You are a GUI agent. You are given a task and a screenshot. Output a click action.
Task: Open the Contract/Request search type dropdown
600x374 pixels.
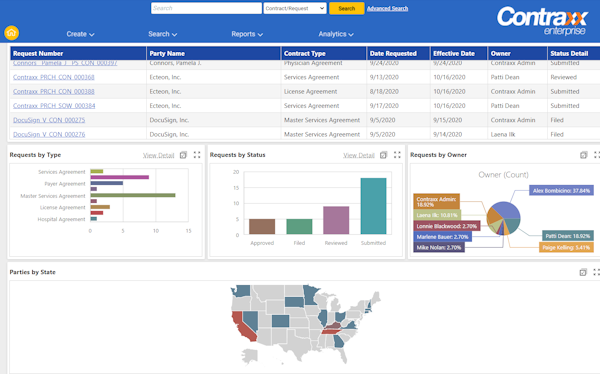(295, 8)
